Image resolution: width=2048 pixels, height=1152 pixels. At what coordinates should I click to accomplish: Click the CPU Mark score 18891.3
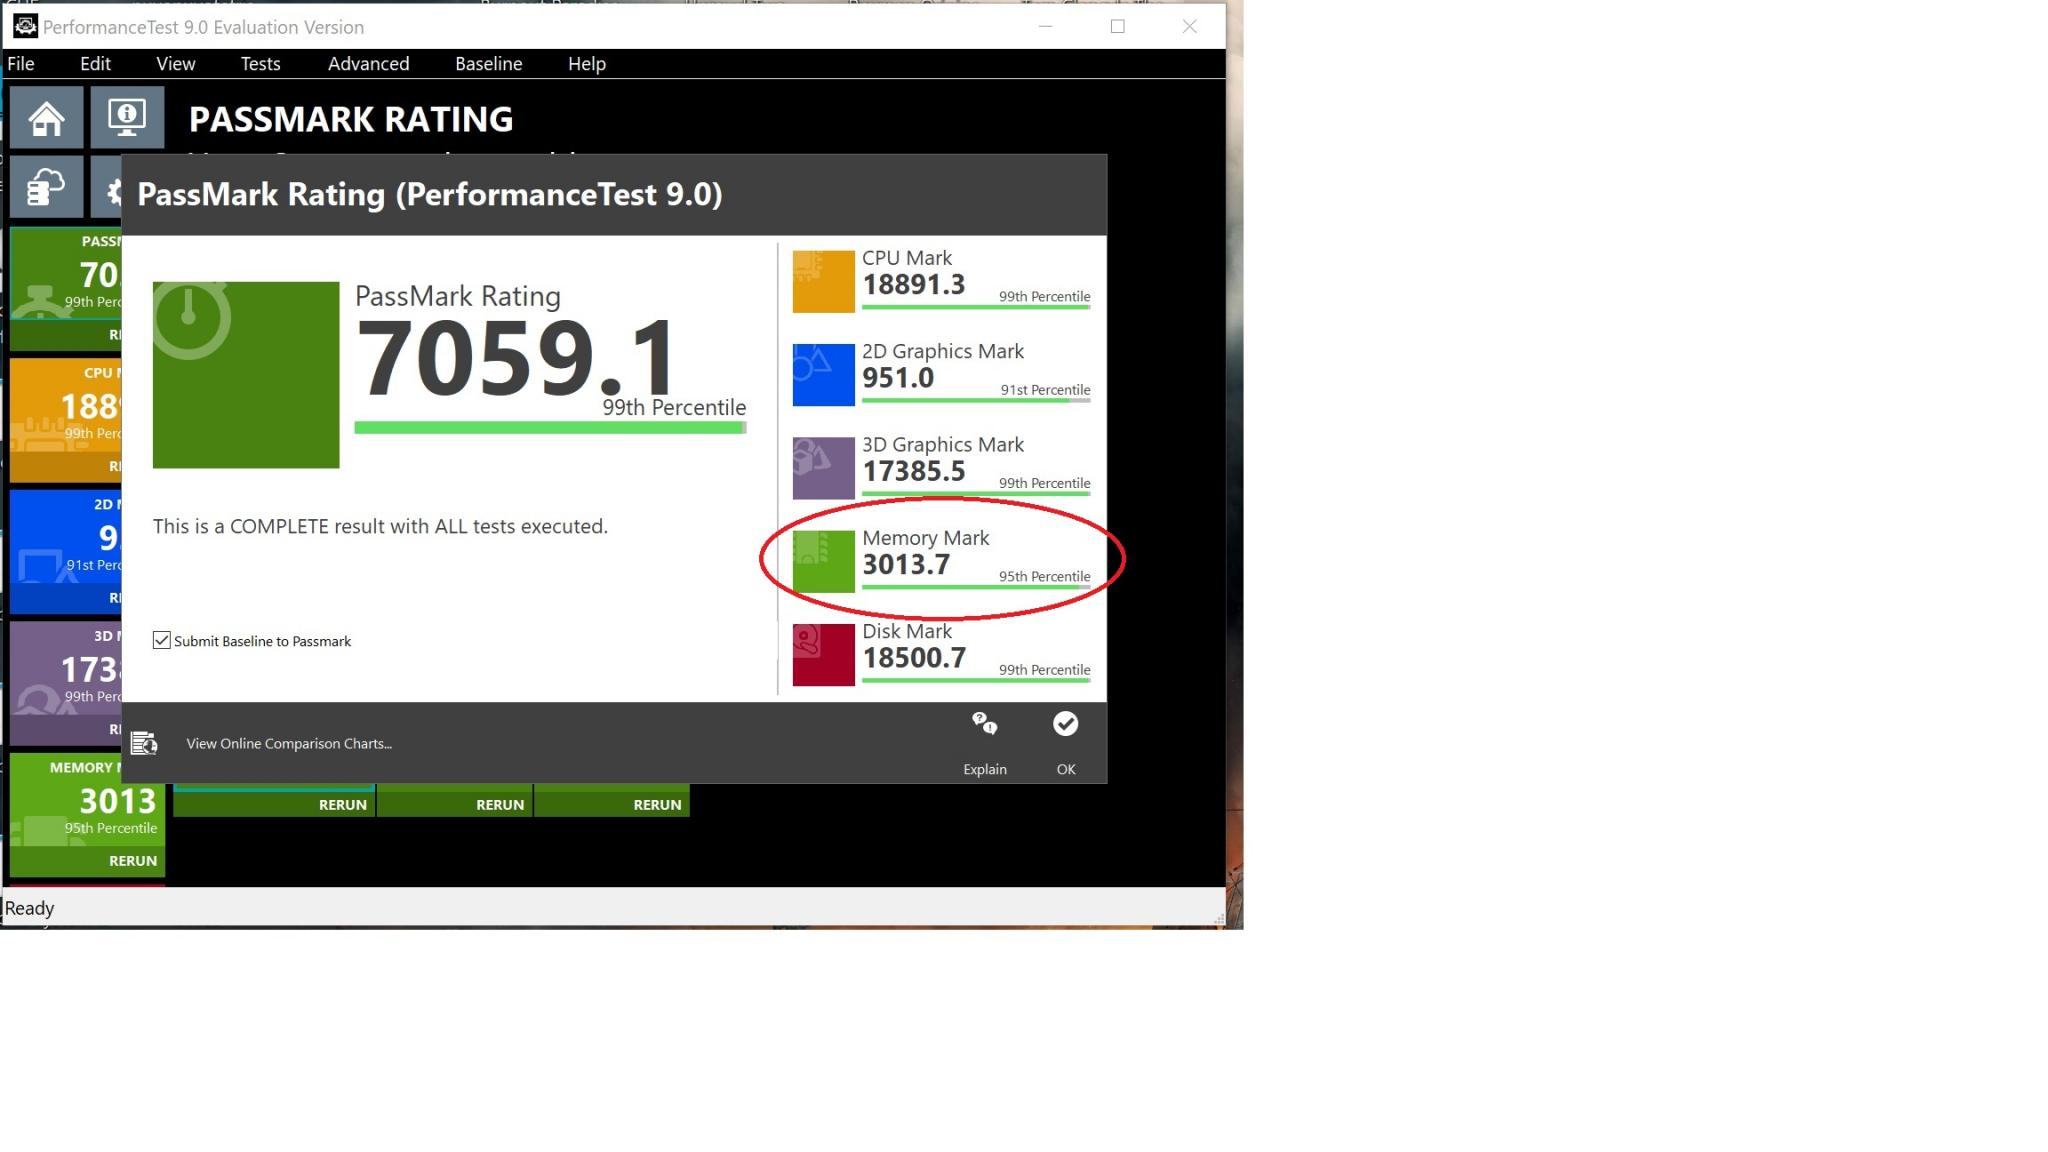(914, 285)
